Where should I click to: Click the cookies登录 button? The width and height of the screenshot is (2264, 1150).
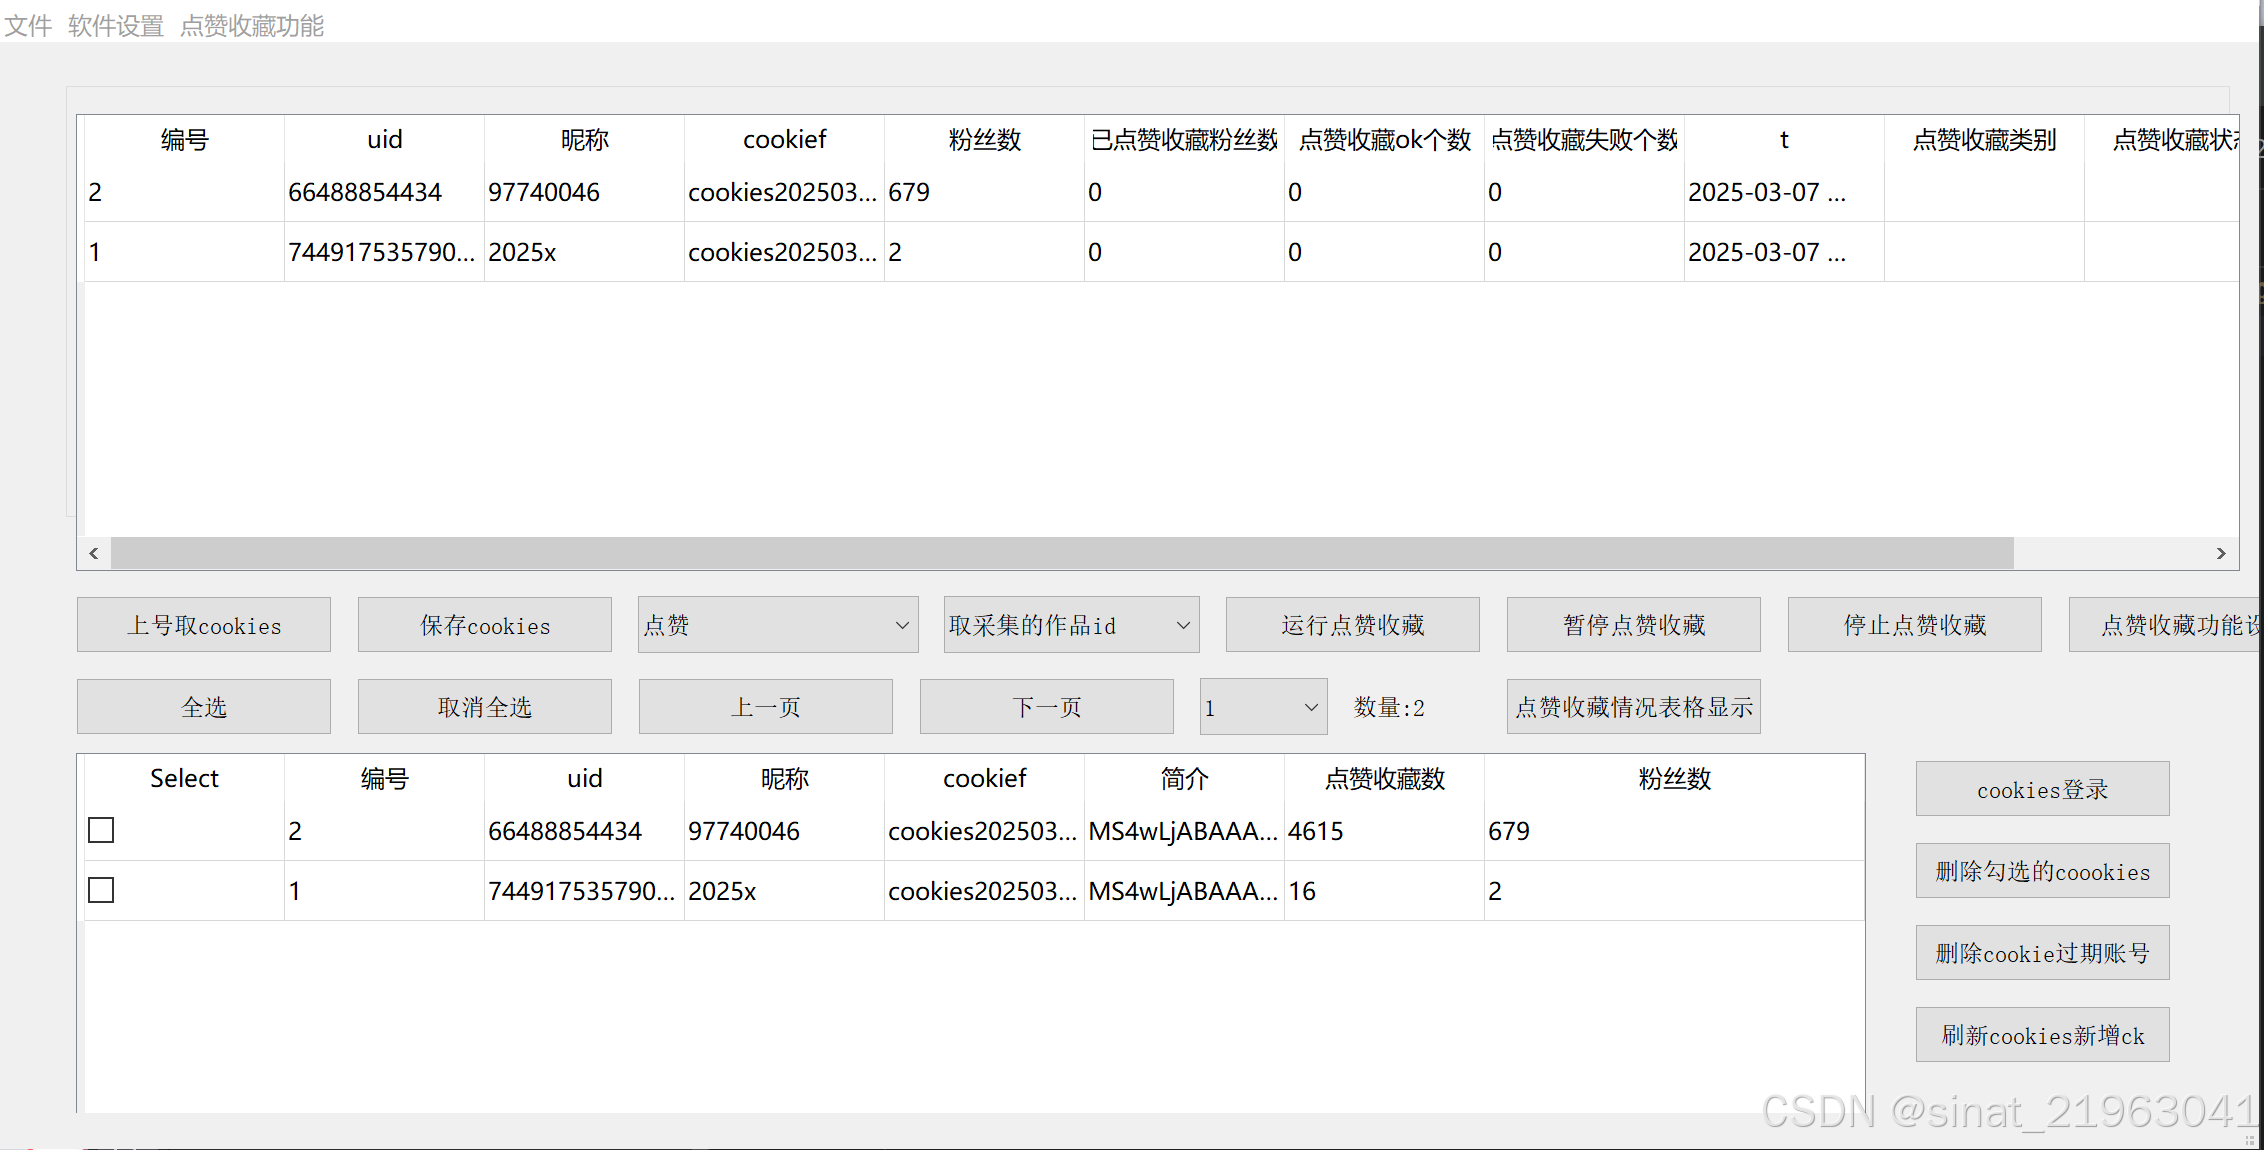[2042, 789]
